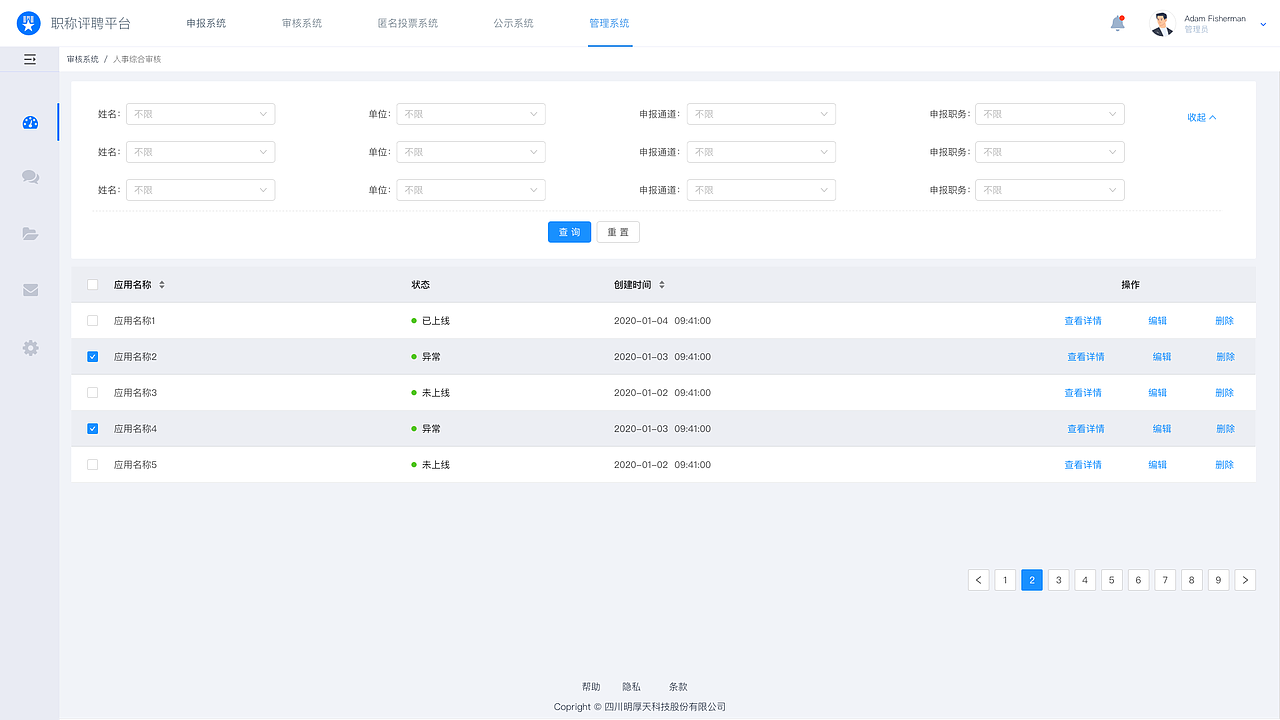Uncheck the checkbox for 应用名称2

coord(92,356)
